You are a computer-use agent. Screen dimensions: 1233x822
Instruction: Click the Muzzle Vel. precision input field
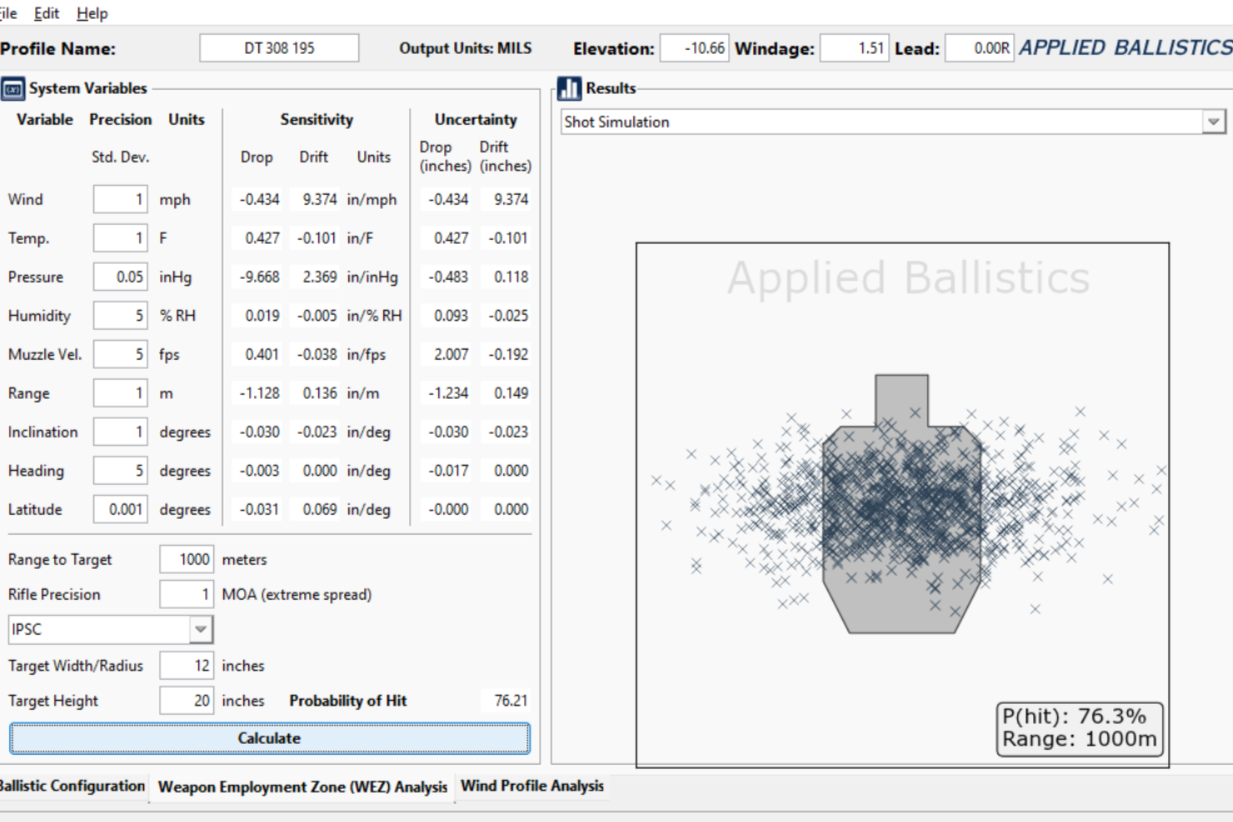pyautogui.click(x=121, y=354)
